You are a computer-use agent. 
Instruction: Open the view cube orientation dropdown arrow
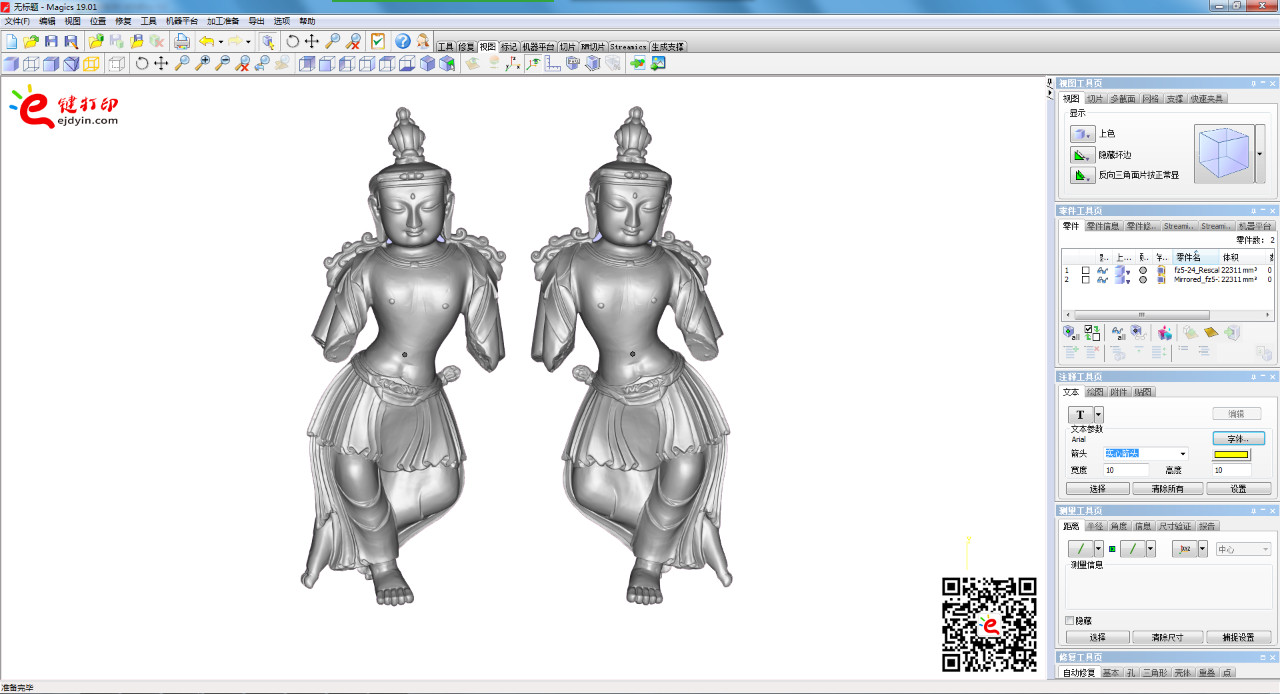tap(1259, 154)
